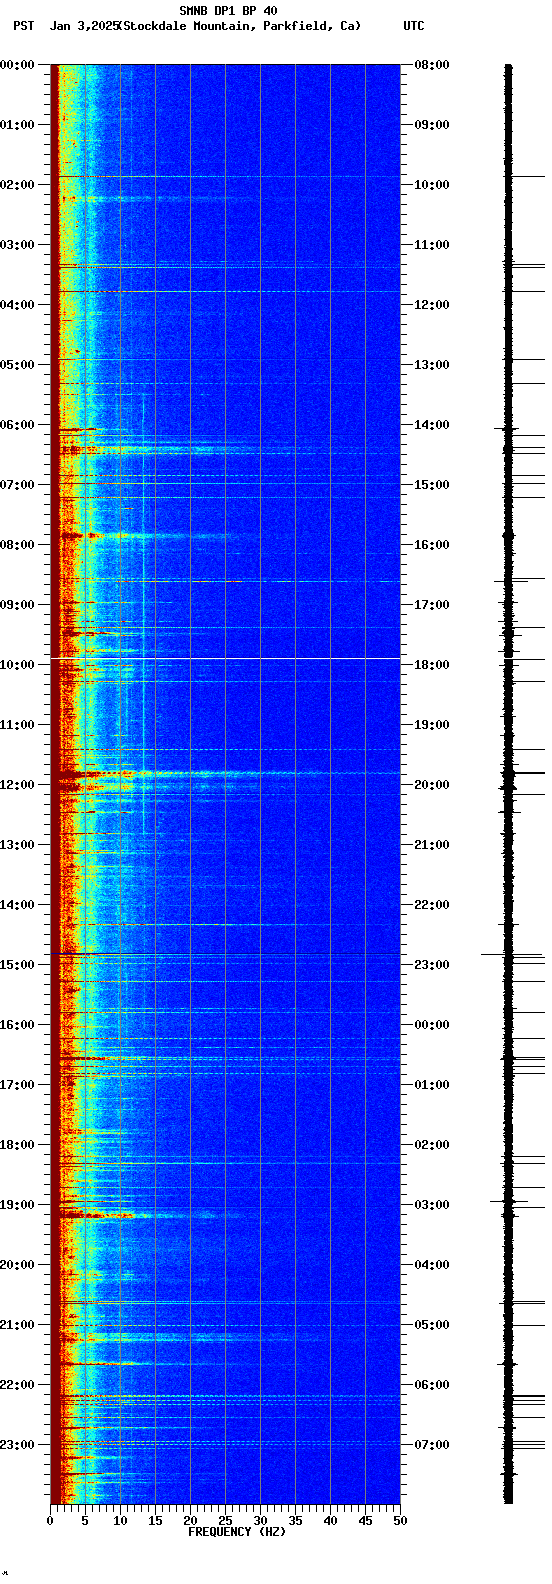Click the frequency axis tick label '25'
Viewport: 552px width, 1584px height.
tap(225, 1521)
